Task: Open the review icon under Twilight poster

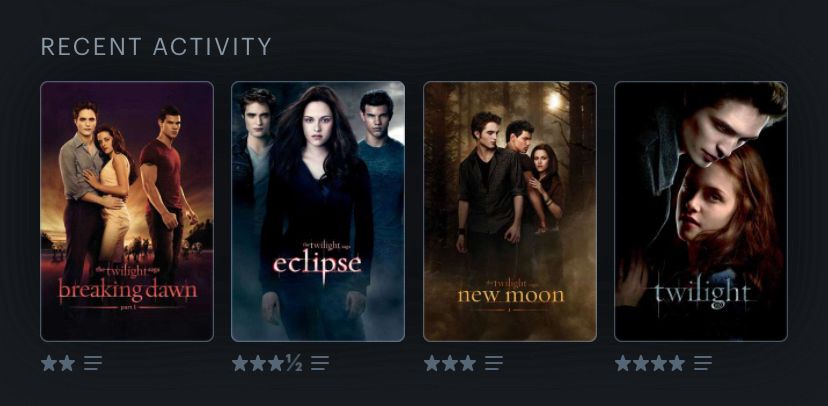Action: click(x=703, y=363)
